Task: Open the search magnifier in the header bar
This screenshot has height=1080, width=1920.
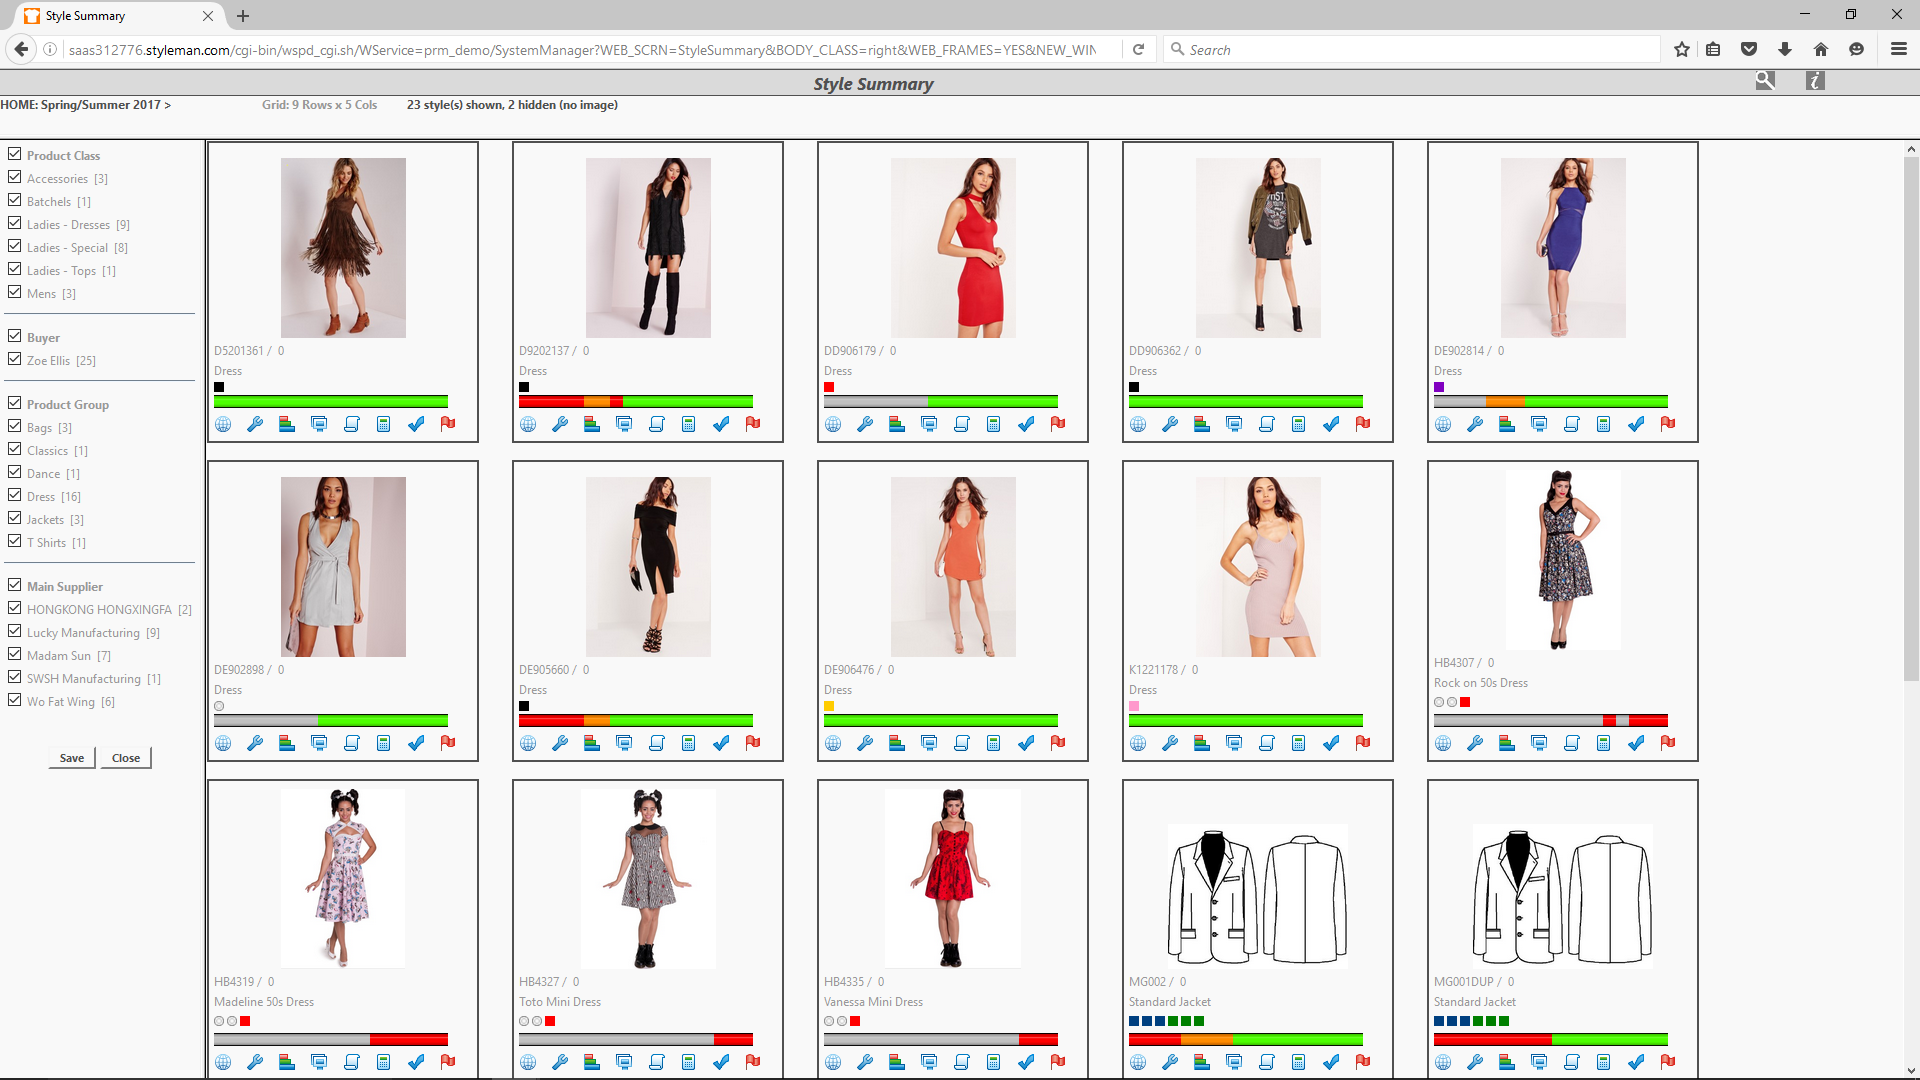Action: [x=1765, y=81]
